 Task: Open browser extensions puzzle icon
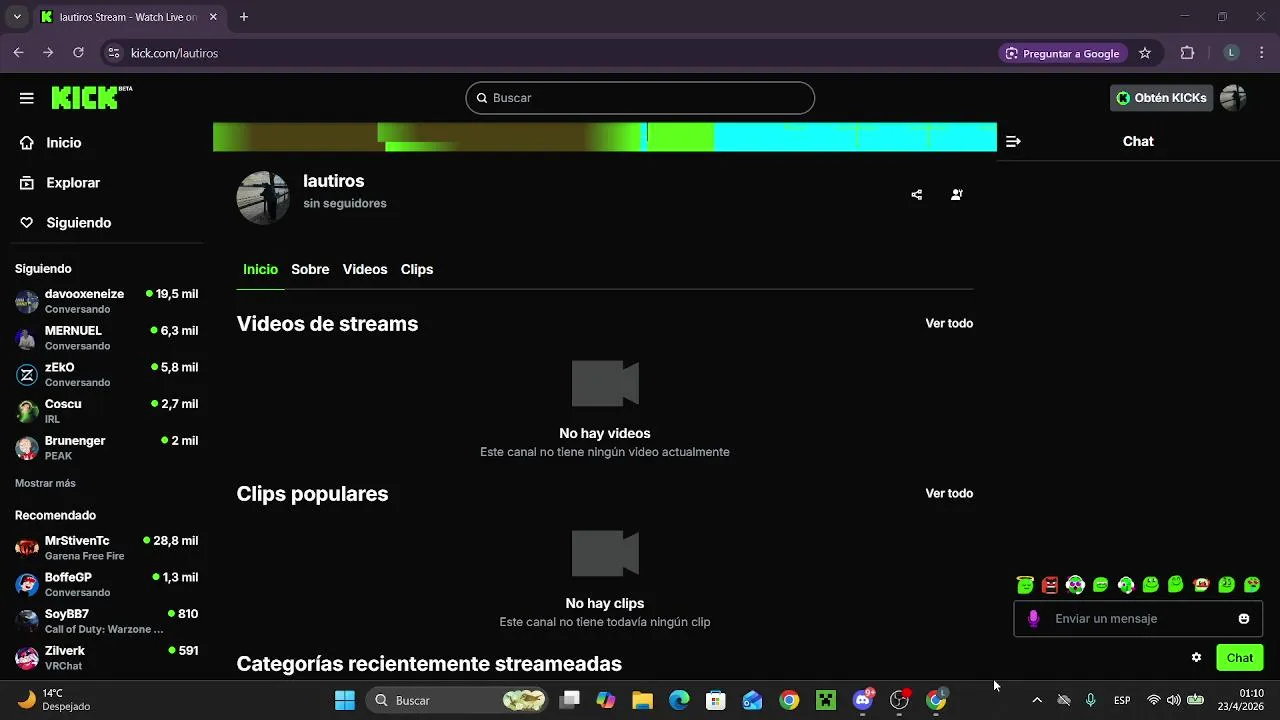[1188, 53]
